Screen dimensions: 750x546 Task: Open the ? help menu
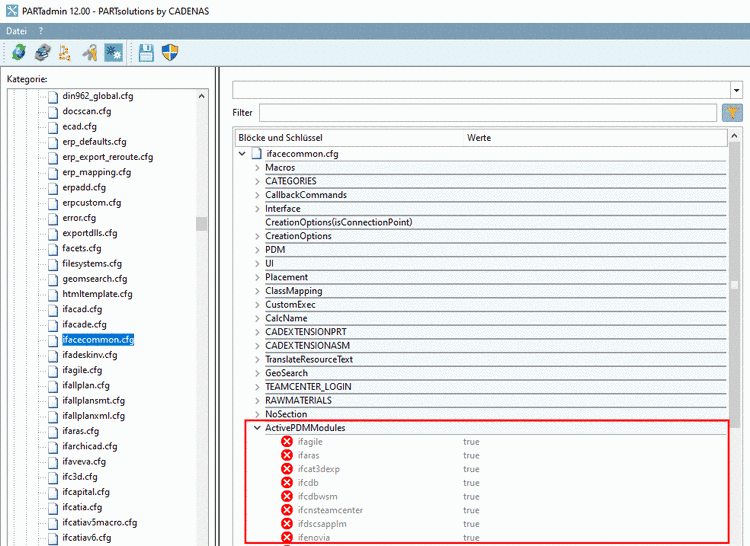[x=41, y=31]
